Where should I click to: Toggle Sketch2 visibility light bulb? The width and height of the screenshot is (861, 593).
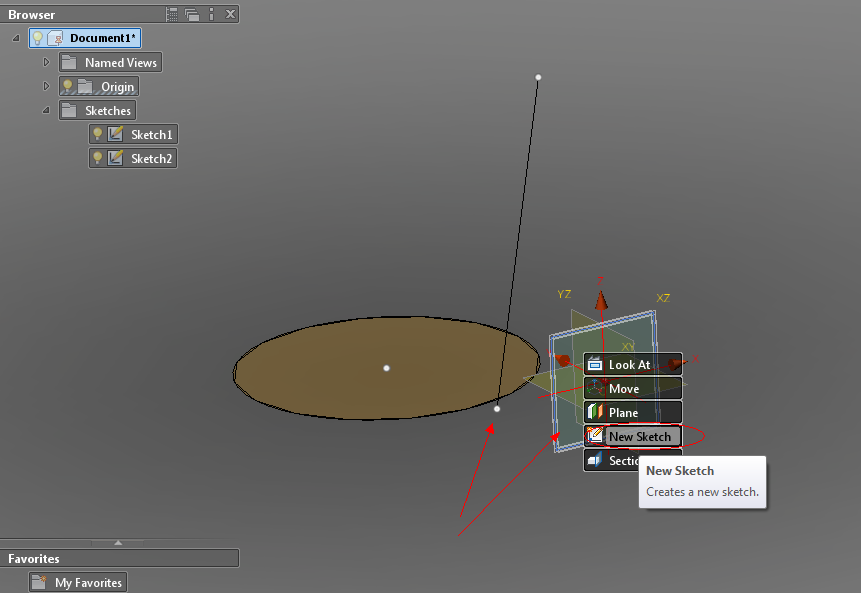coord(97,158)
